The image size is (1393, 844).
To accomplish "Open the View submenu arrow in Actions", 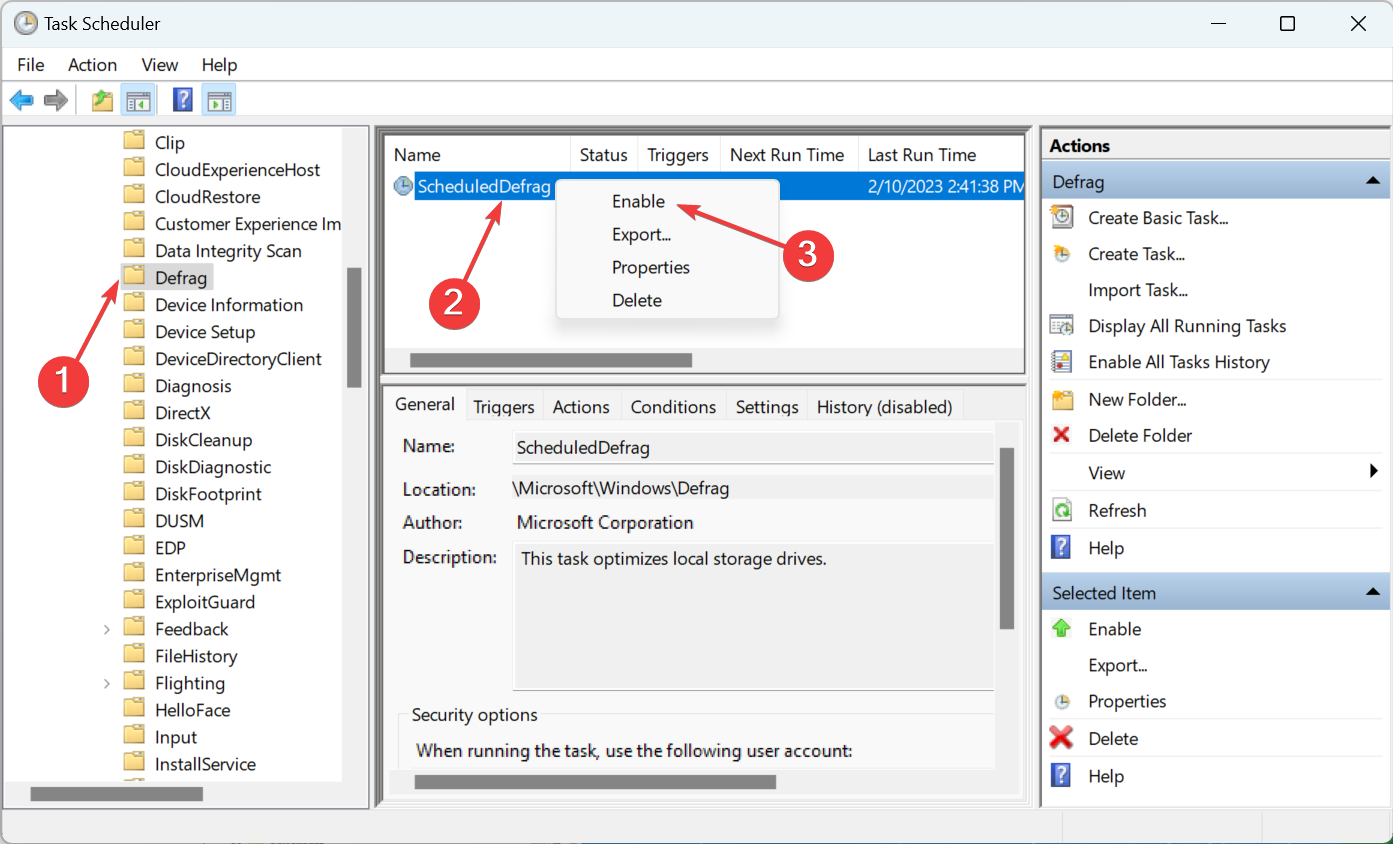I will pos(1374,472).
